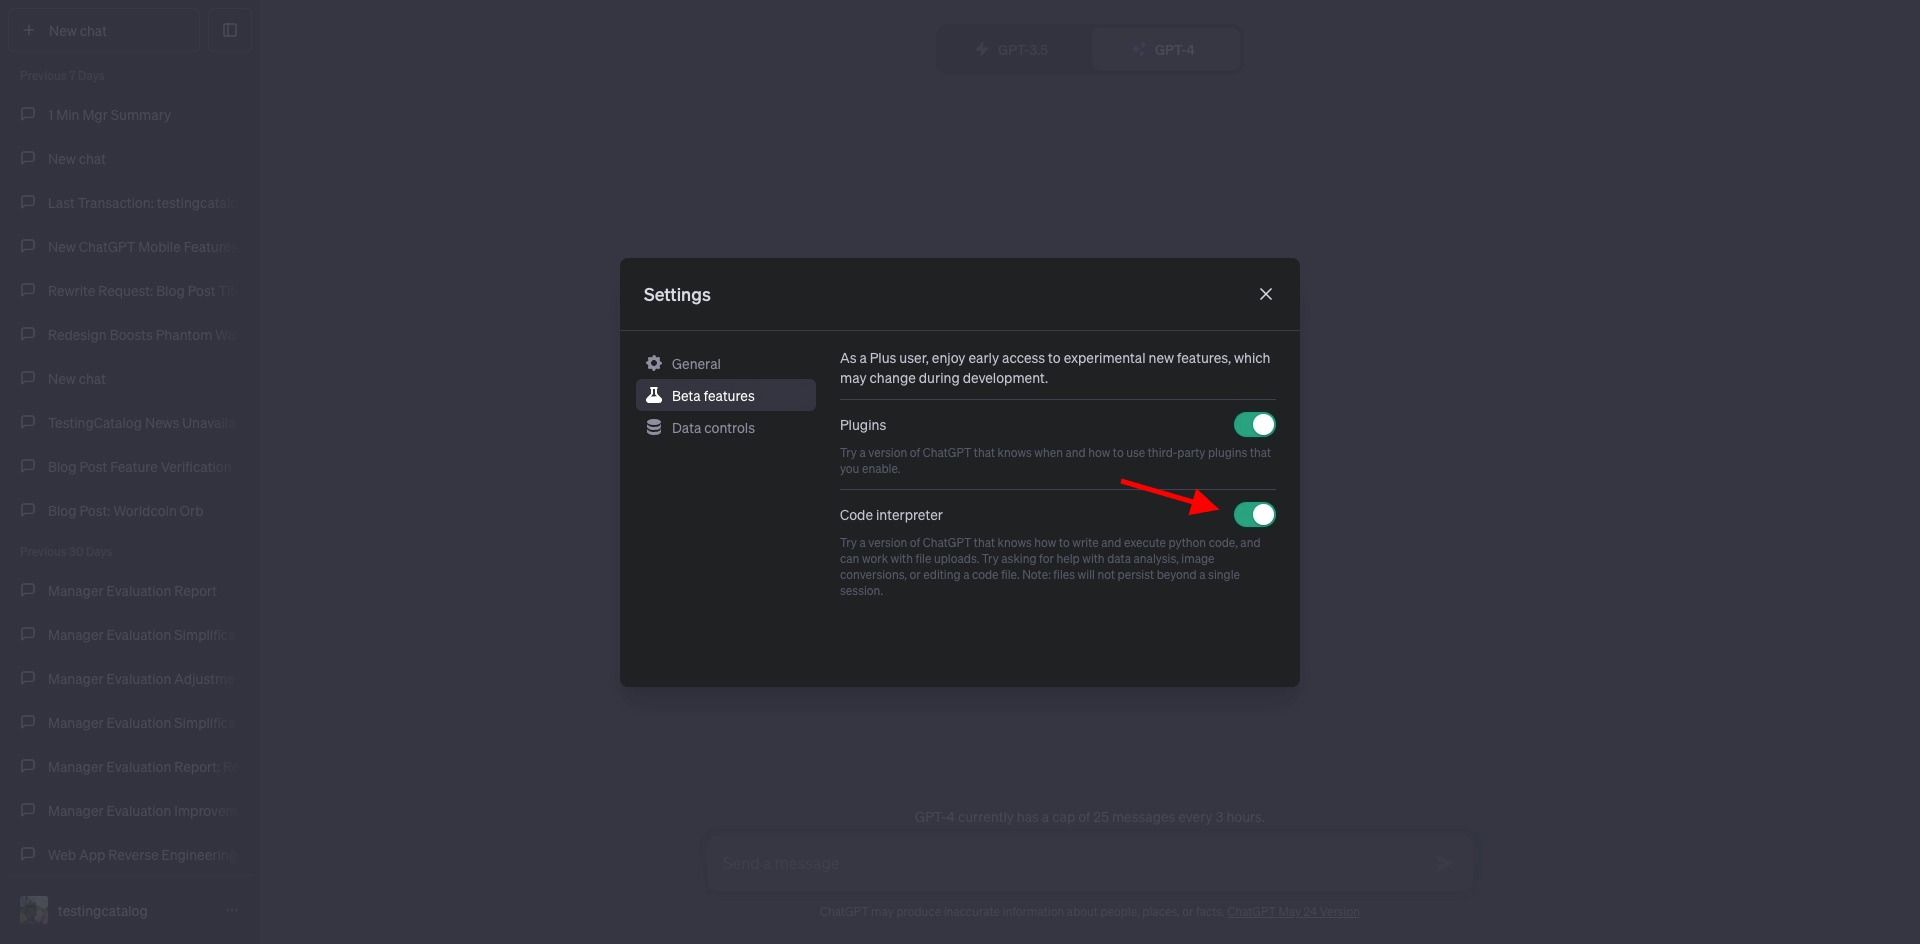Click chat icon beside 'Rewrite Request: Blog Post'
This screenshot has width=1920, height=944.
pyautogui.click(x=28, y=290)
